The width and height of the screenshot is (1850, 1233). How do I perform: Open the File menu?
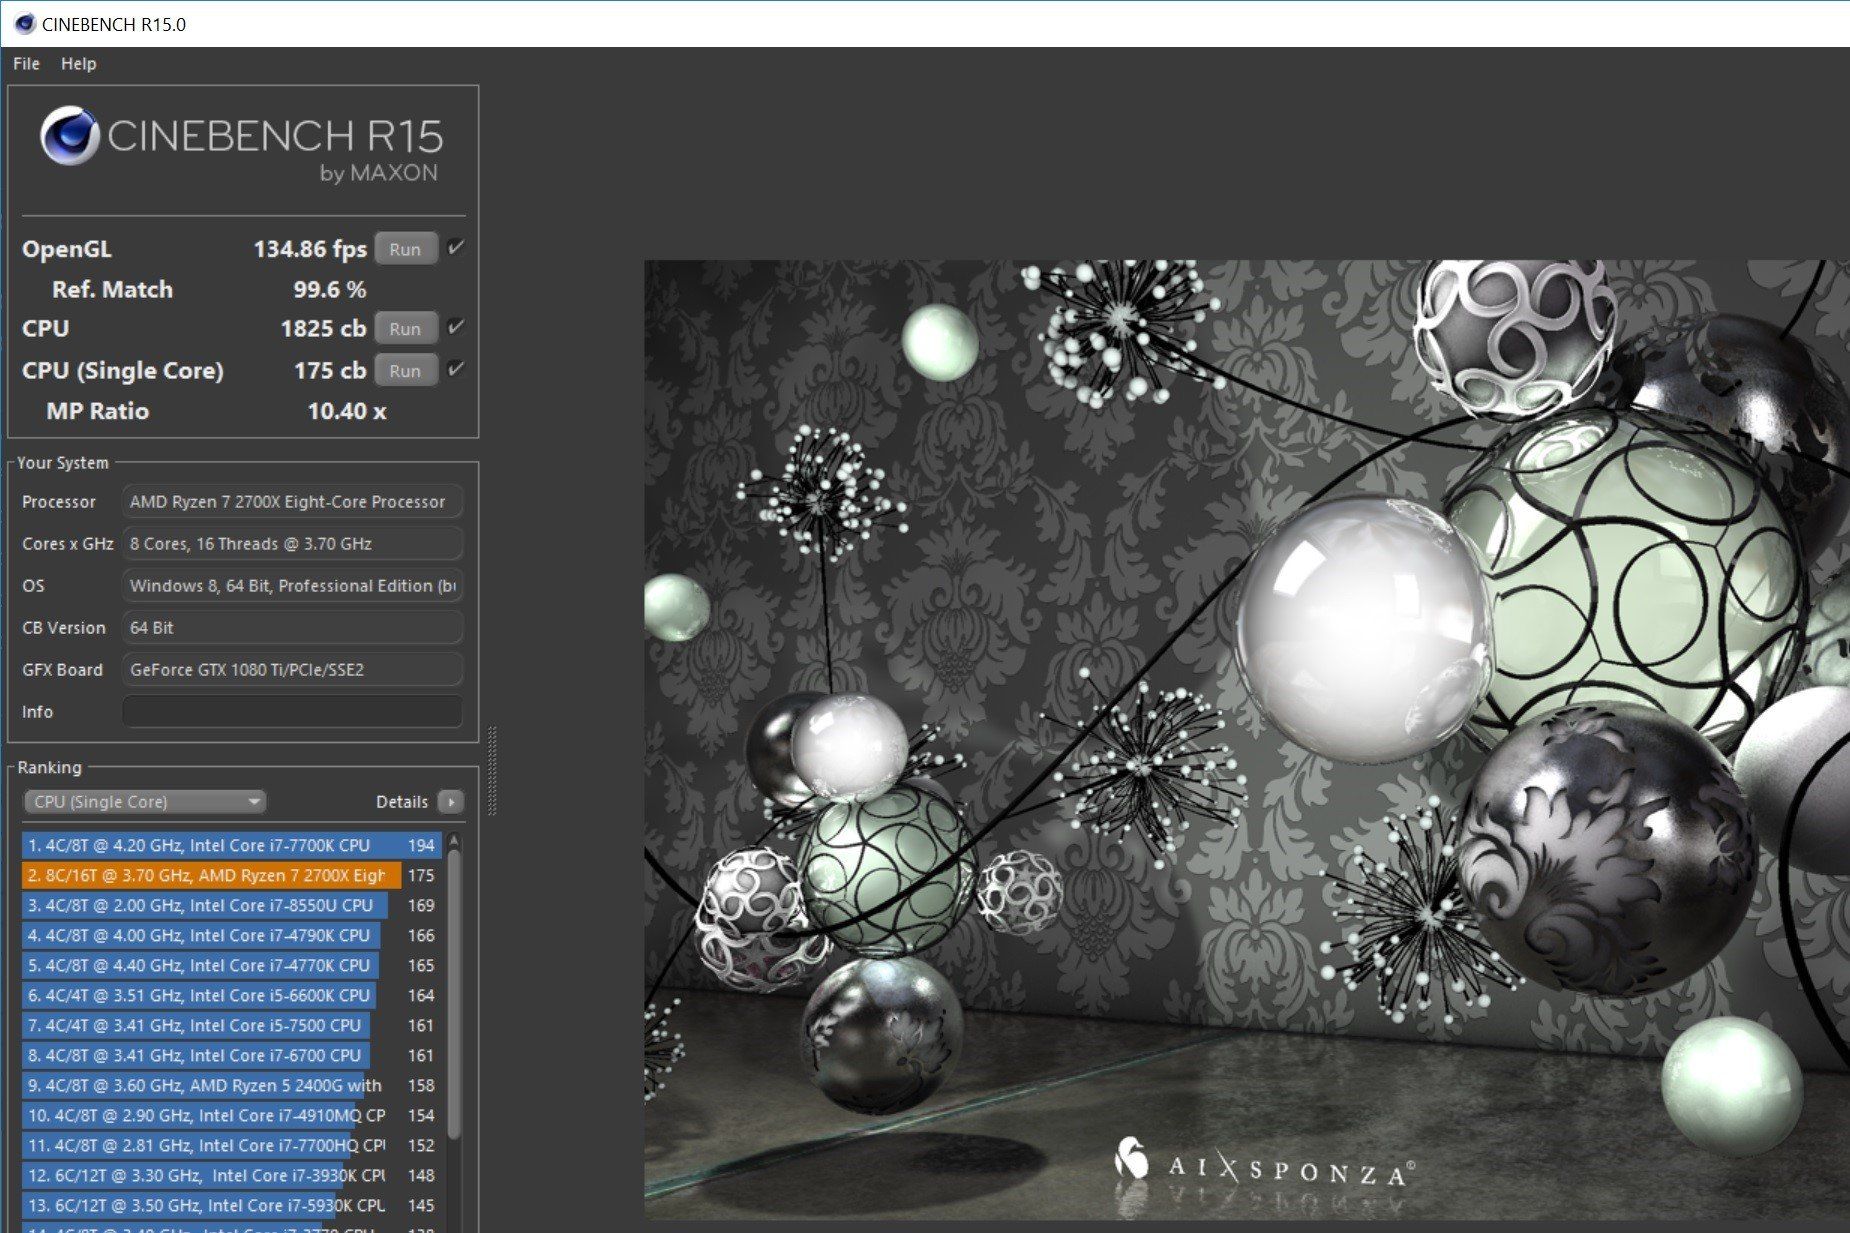coord(26,63)
